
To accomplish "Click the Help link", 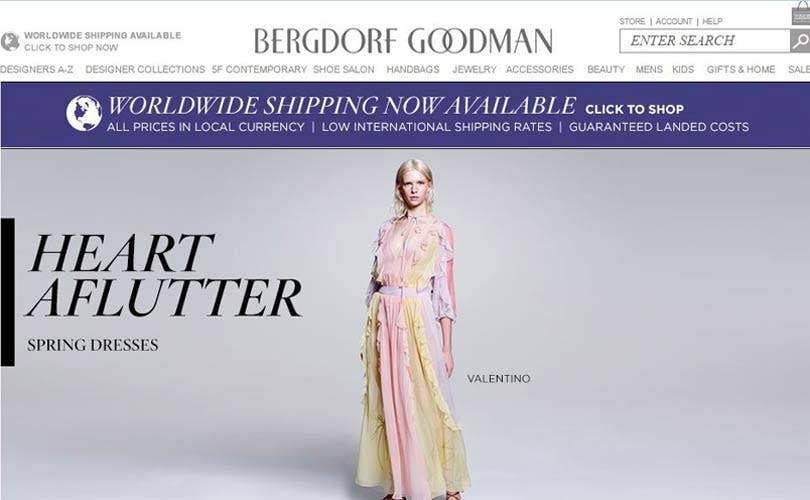I will click(x=712, y=21).
